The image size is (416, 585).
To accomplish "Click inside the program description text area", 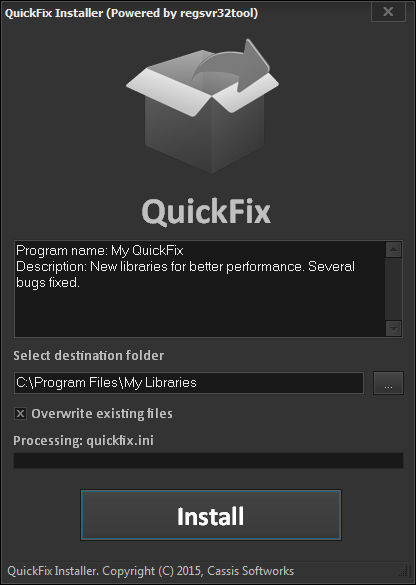I will pyautogui.click(x=200, y=289).
